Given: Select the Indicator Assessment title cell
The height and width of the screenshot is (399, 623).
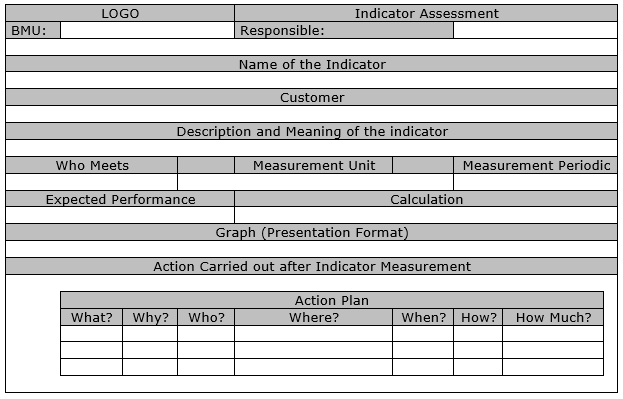Looking at the screenshot, I should click(426, 14).
